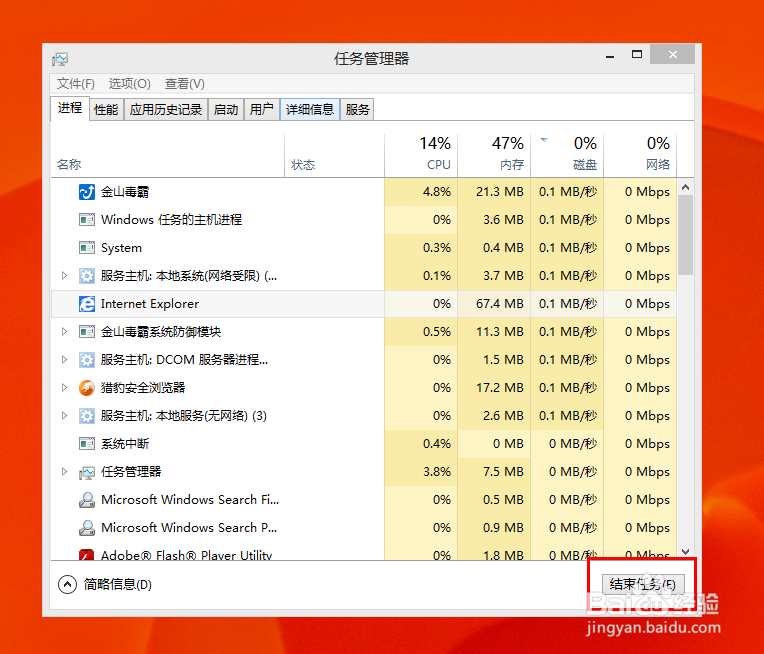
Task: Open the 选项(O) menu
Action: coord(129,84)
